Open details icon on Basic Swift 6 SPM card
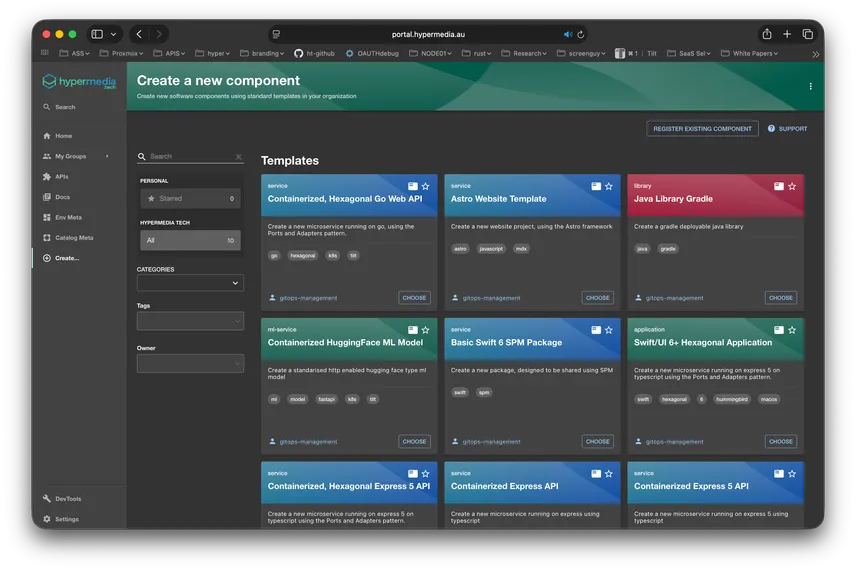The height and width of the screenshot is (570, 856). pyautogui.click(x=596, y=330)
